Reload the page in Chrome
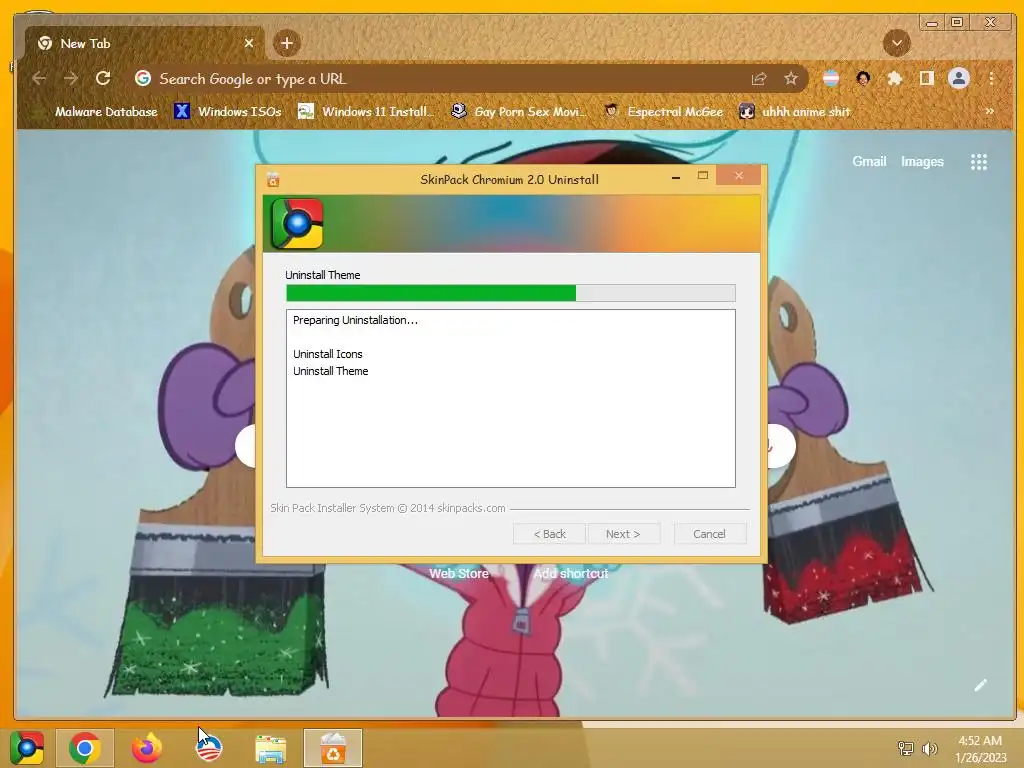Screen dimensions: 1024x768 (103, 79)
